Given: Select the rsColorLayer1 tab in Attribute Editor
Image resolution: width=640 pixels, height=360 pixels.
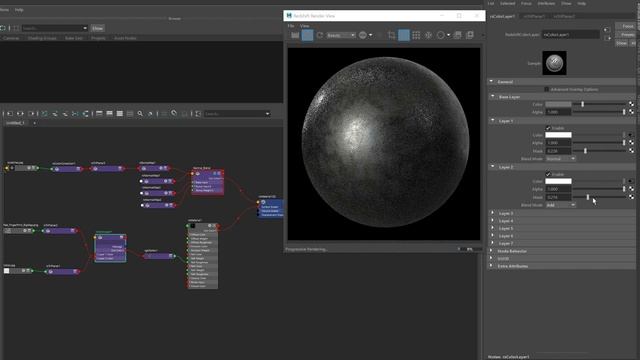Looking at the screenshot, I should pyautogui.click(x=502, y=16).
